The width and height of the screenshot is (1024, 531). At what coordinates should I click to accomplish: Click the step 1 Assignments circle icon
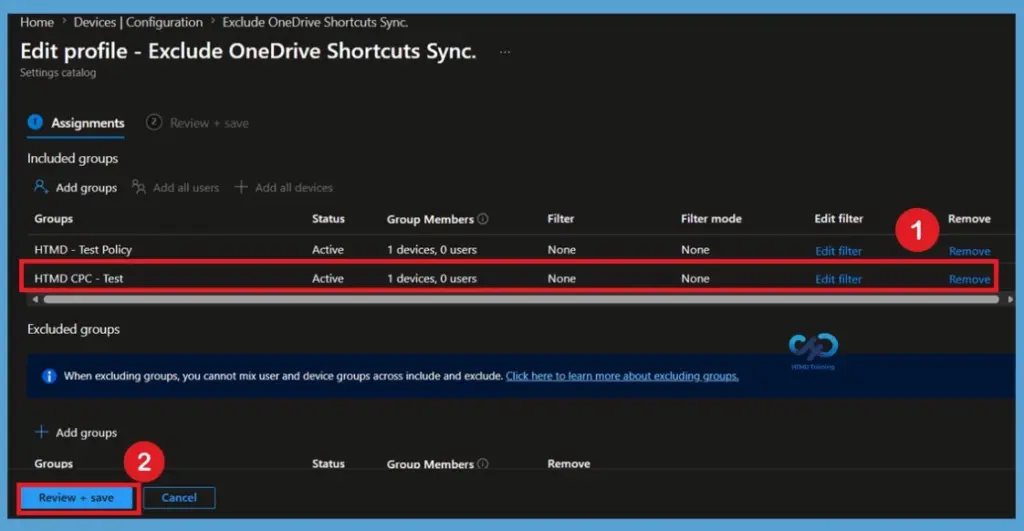coord(35,122)
